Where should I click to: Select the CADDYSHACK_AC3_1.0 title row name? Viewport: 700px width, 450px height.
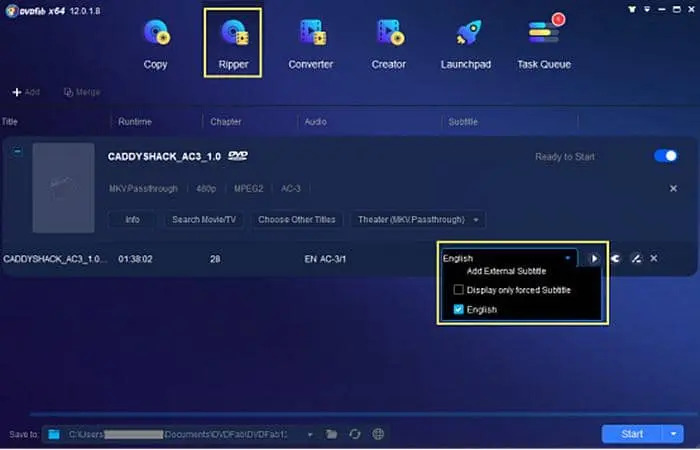point(54,259)
